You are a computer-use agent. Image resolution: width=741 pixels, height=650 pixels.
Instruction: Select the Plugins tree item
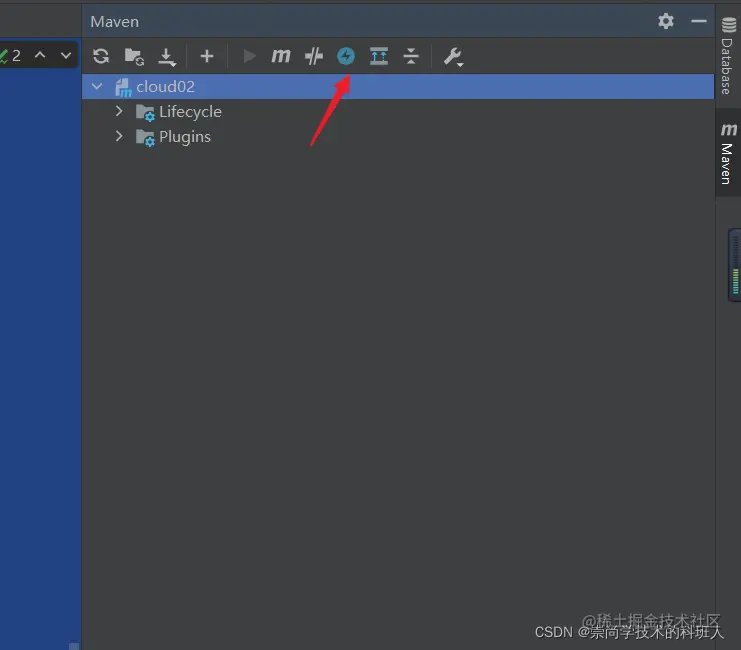coord(185,137)
